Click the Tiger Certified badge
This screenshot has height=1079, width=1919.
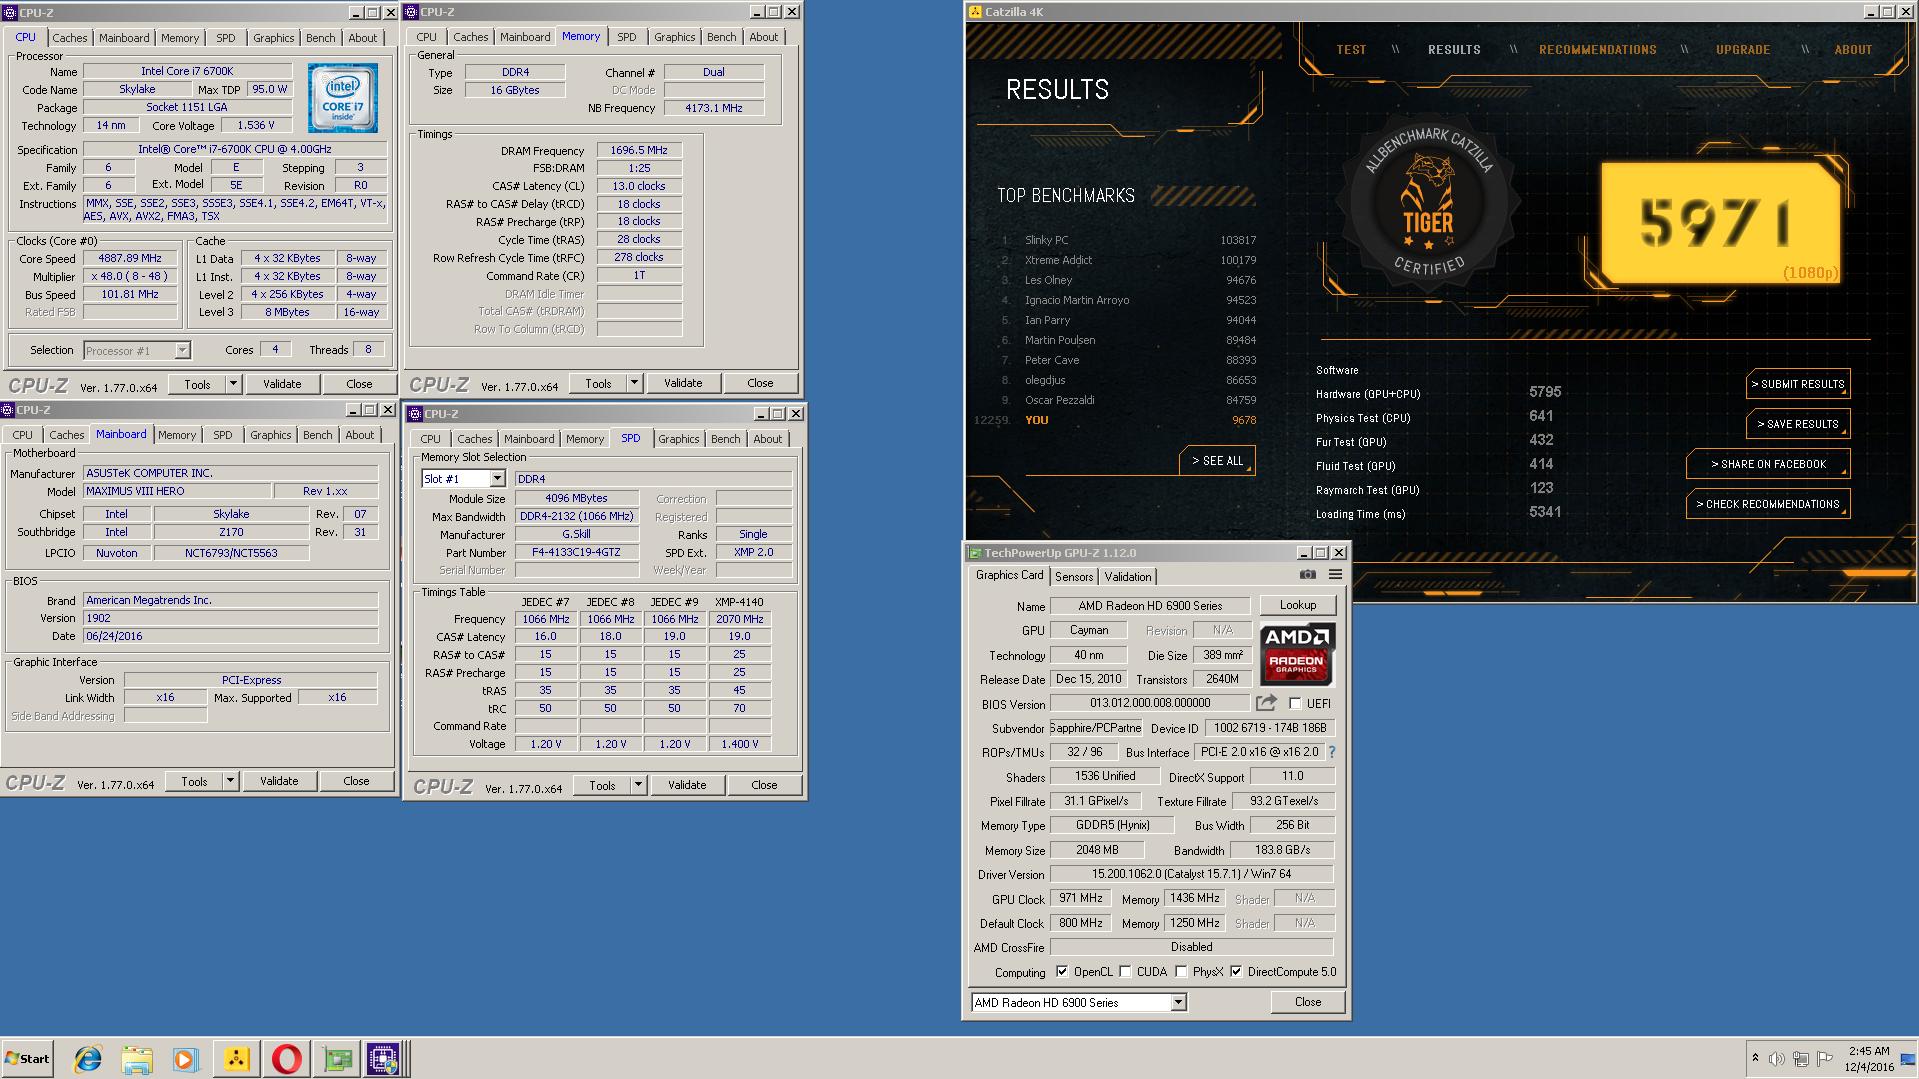pos(1428,204)
